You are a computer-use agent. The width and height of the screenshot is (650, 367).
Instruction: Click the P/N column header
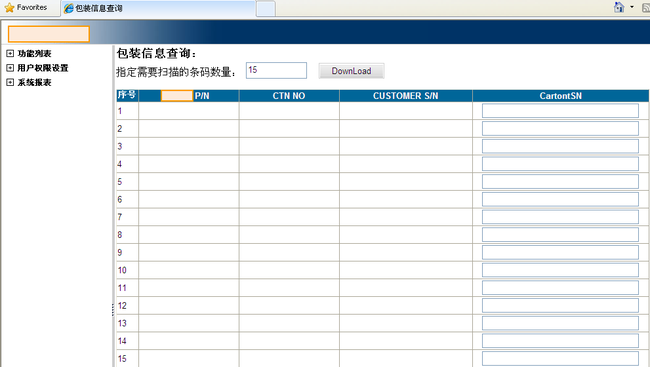click(189, 96)
